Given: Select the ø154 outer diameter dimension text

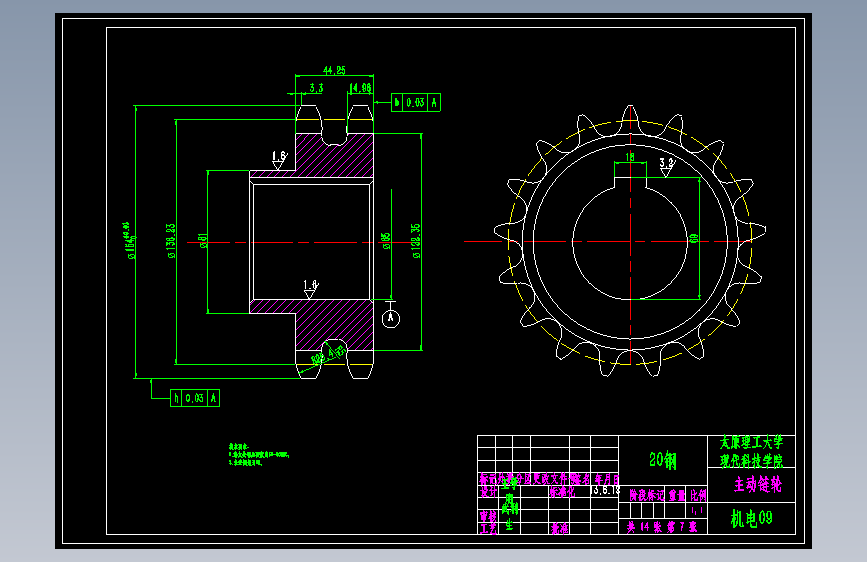Looking at the screenshot, I should point(130,241).
